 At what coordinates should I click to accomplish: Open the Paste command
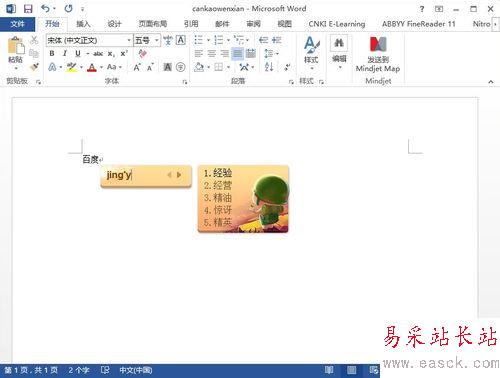click(15, 53)
